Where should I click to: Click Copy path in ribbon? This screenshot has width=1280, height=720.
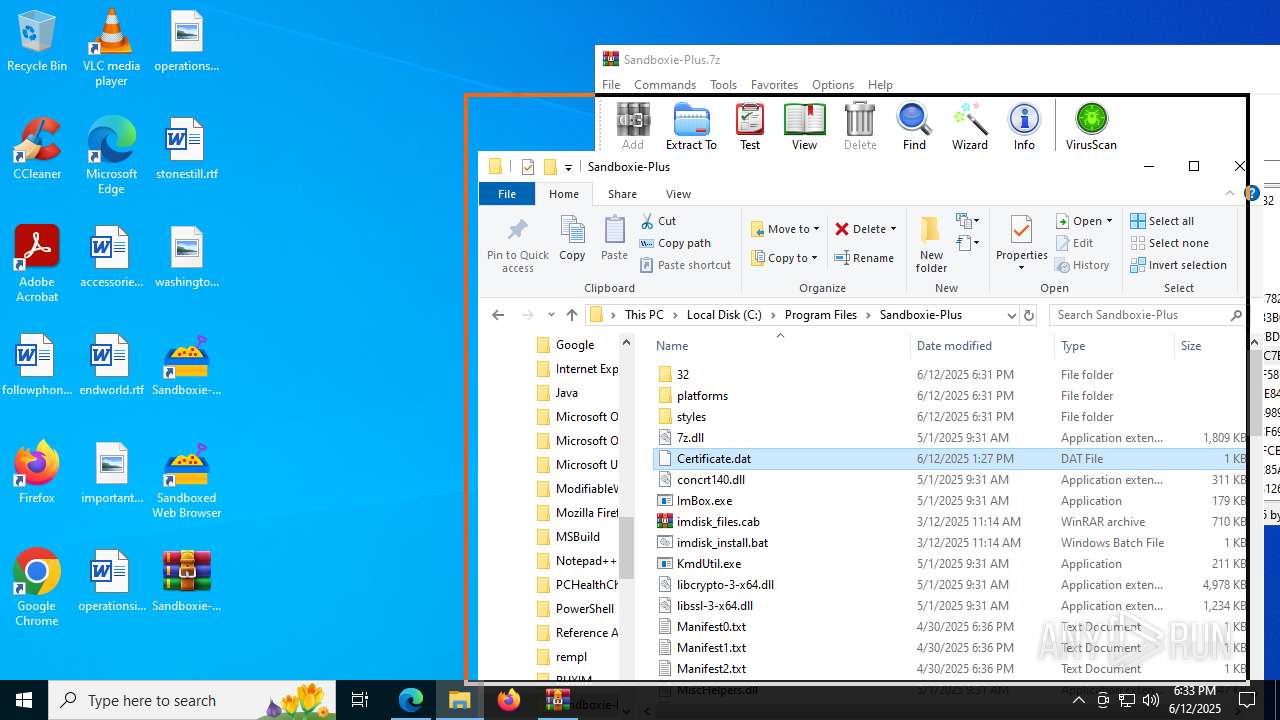coord(675,243)
